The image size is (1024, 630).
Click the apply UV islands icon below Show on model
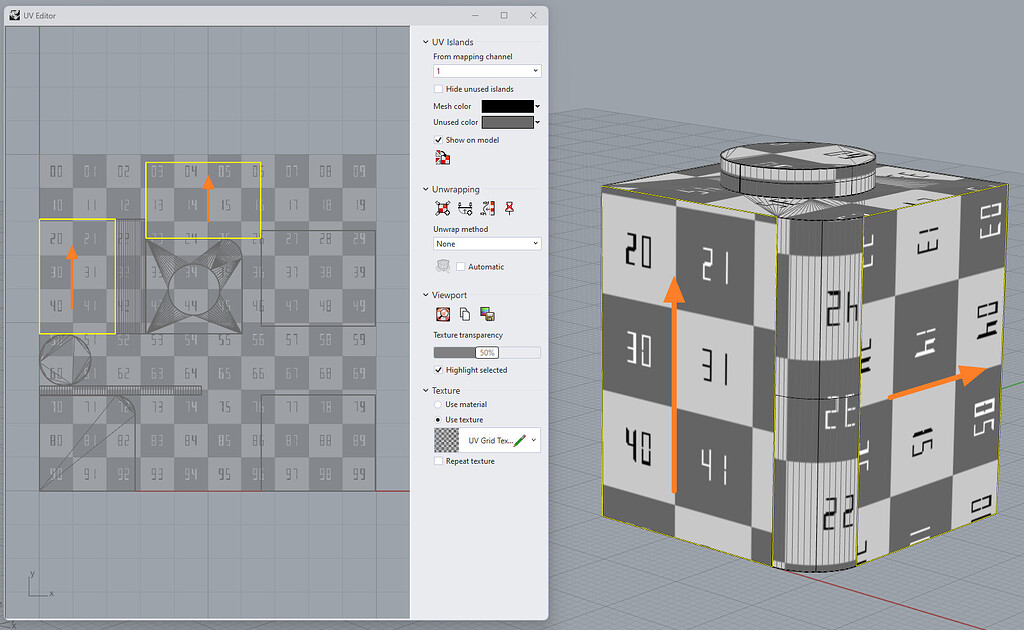tap(441, 158)
